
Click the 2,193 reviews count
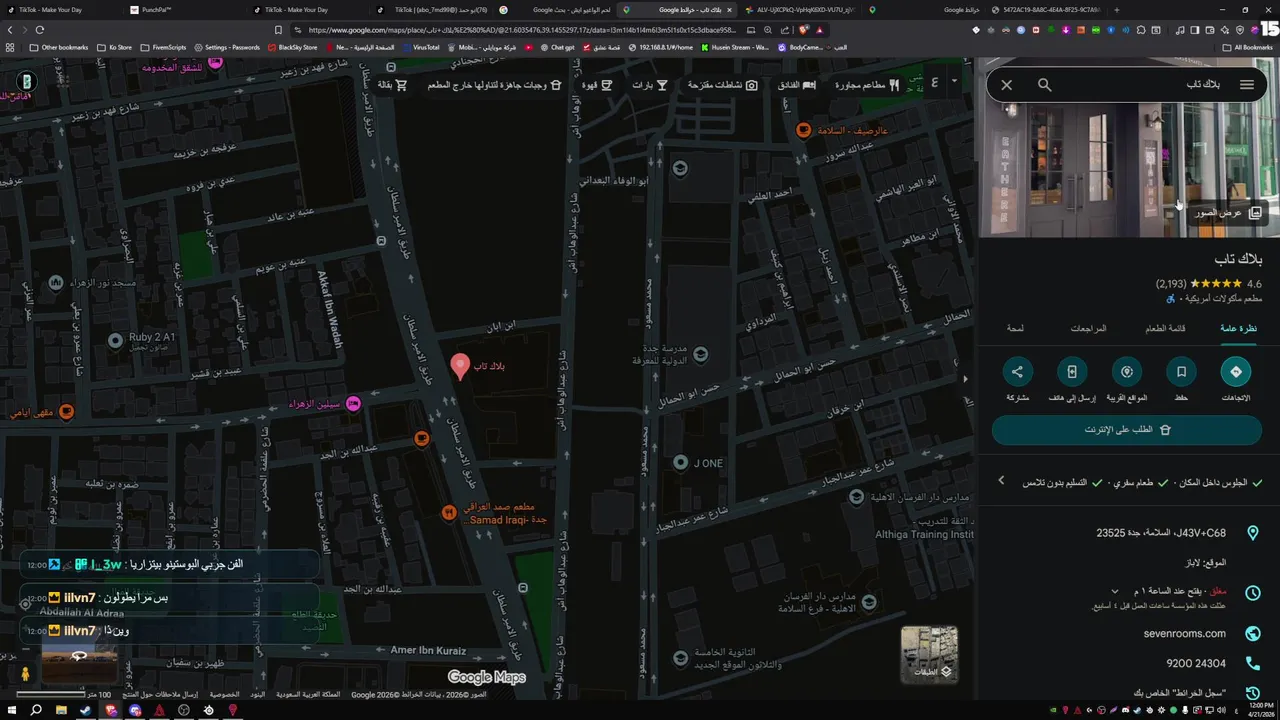coord(1171,284)
